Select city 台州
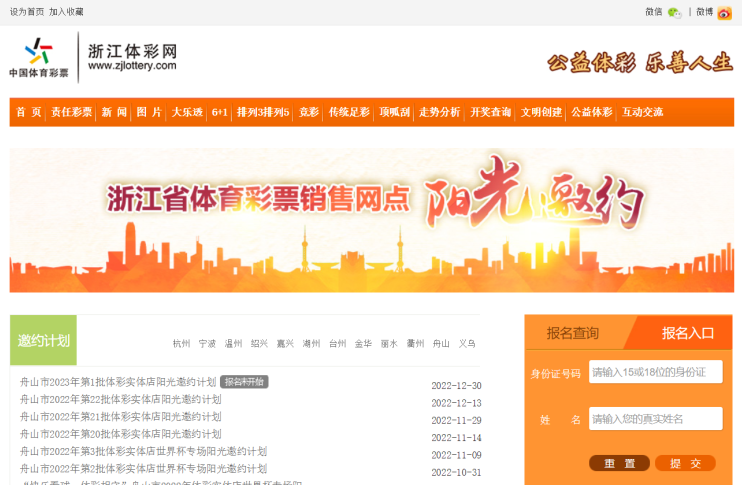Image resolution: width=742 pixels, height=485 pixels. point(337,344)
